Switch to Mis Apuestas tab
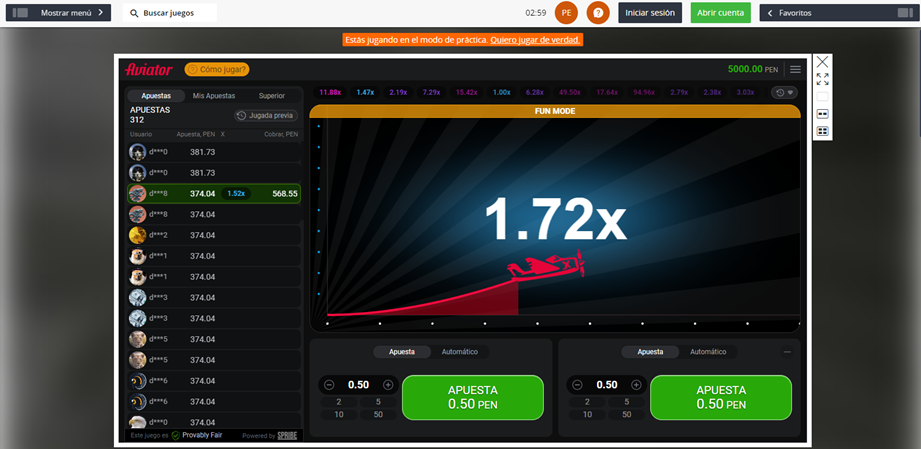 pos(214,96)
